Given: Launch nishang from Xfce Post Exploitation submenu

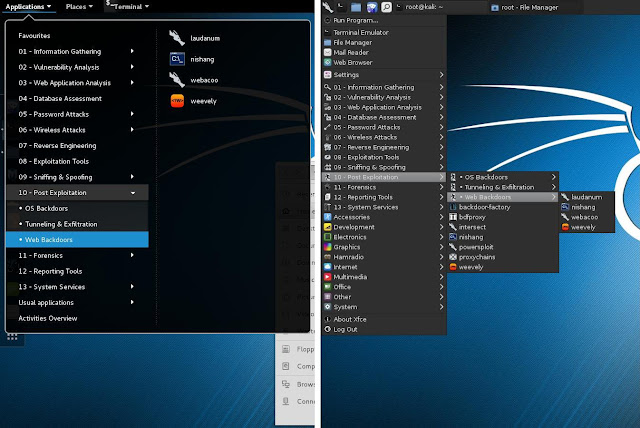Looking at the screenshot, I should (502, 237).
